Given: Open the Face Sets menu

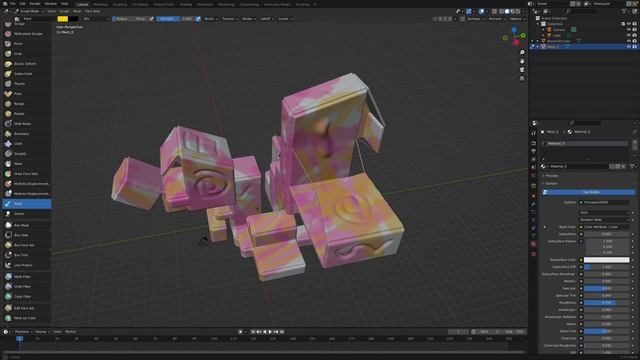Looking at the screenshot, I should (92, 11).
